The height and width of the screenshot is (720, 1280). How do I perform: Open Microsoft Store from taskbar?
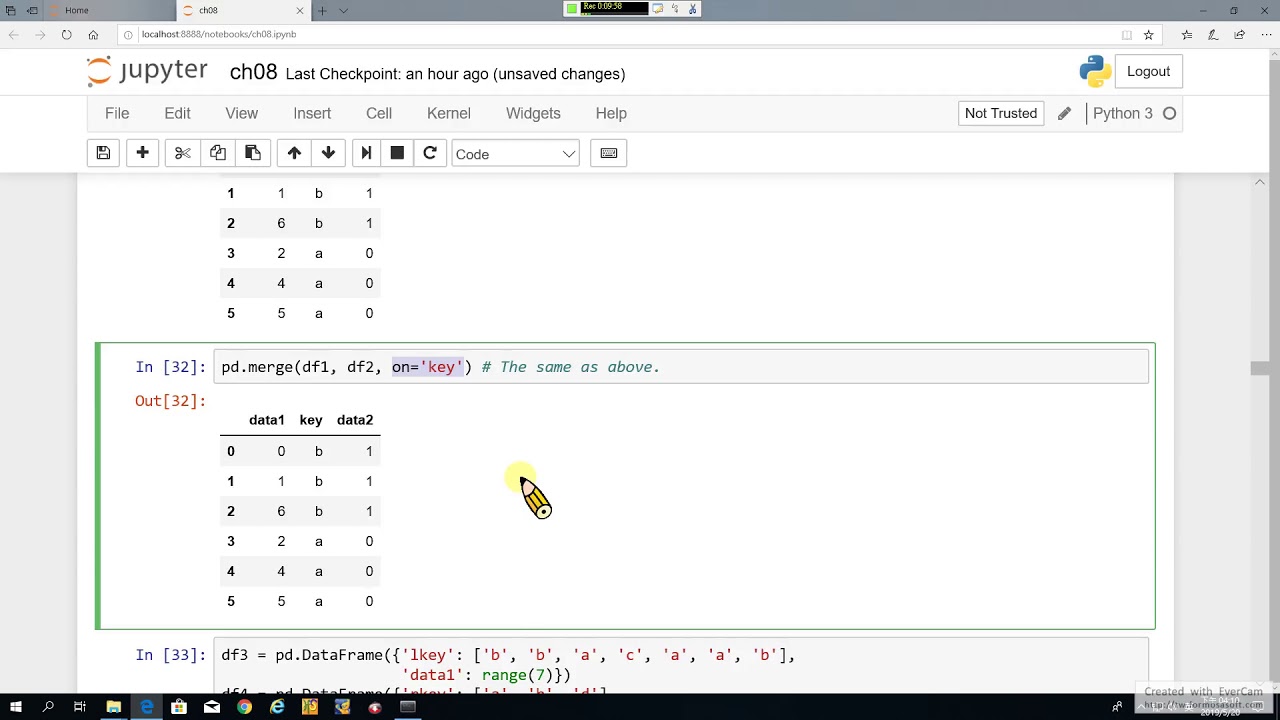pos(179,707)
